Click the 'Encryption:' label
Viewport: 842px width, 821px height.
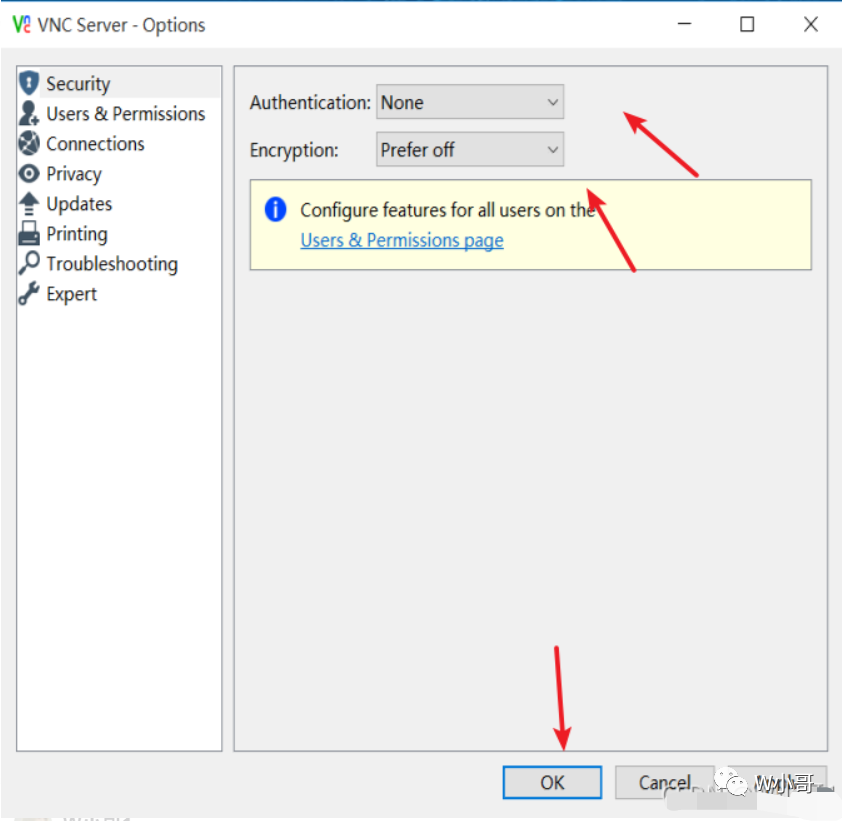click(x=294, y=150)
